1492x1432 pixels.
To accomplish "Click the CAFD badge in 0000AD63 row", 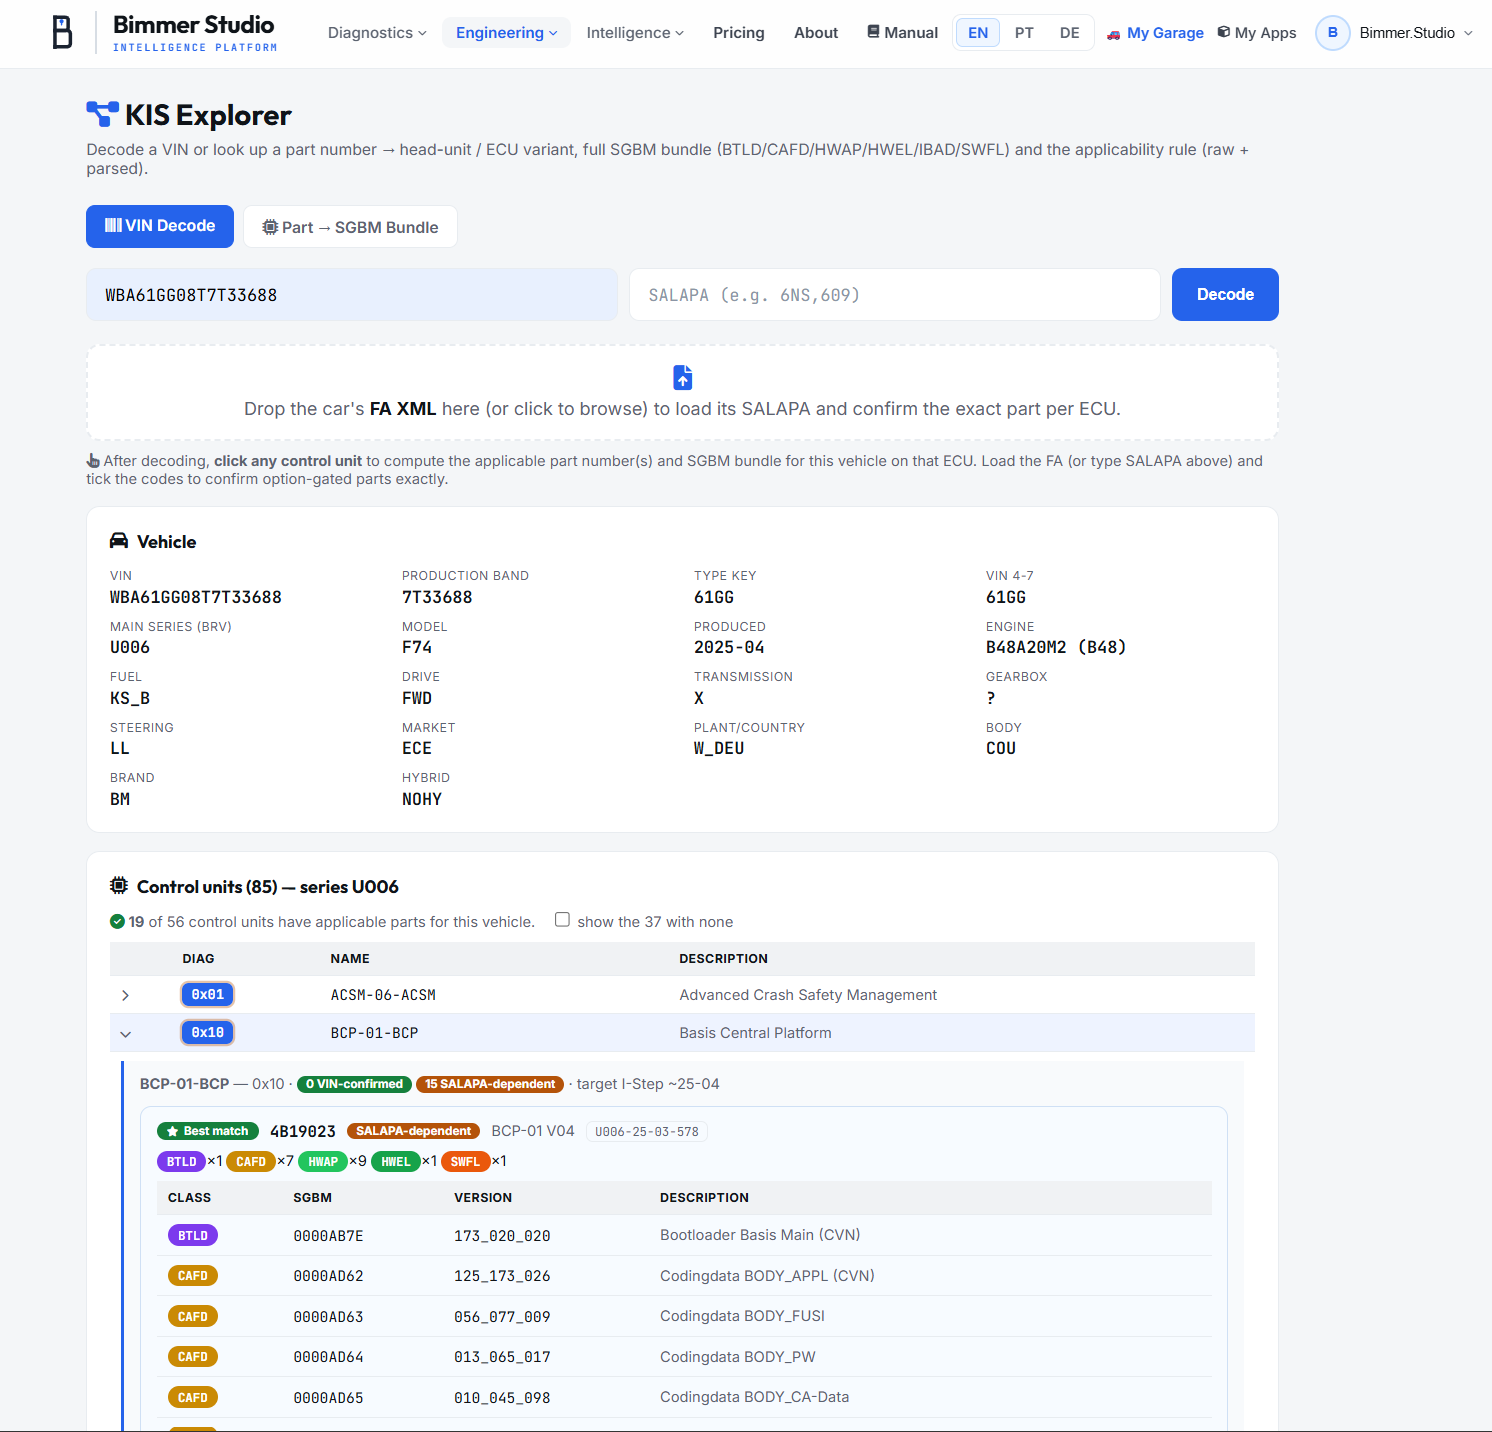I will click(x=193, y=1317).
